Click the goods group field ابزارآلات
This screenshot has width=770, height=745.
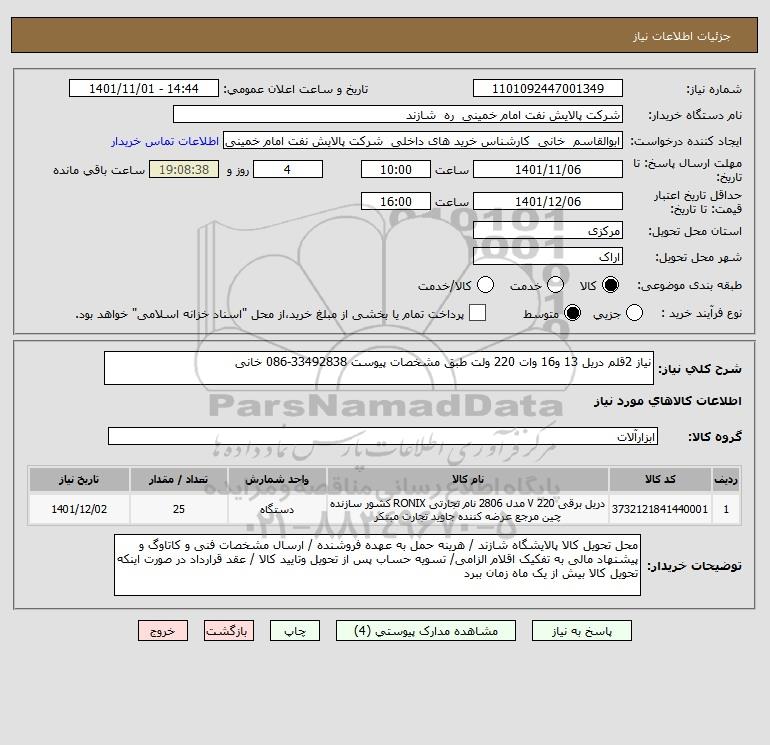383,436
